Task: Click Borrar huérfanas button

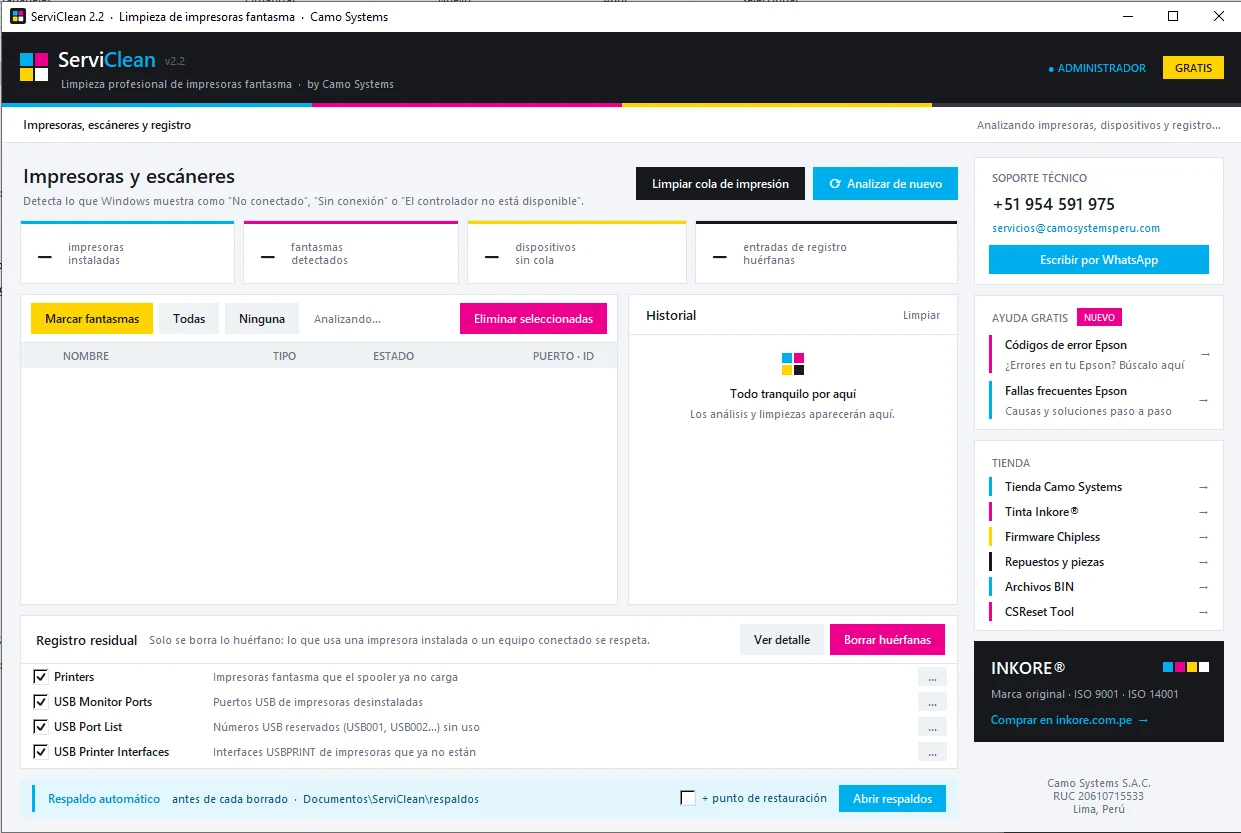Action: (x=887, y=640)
